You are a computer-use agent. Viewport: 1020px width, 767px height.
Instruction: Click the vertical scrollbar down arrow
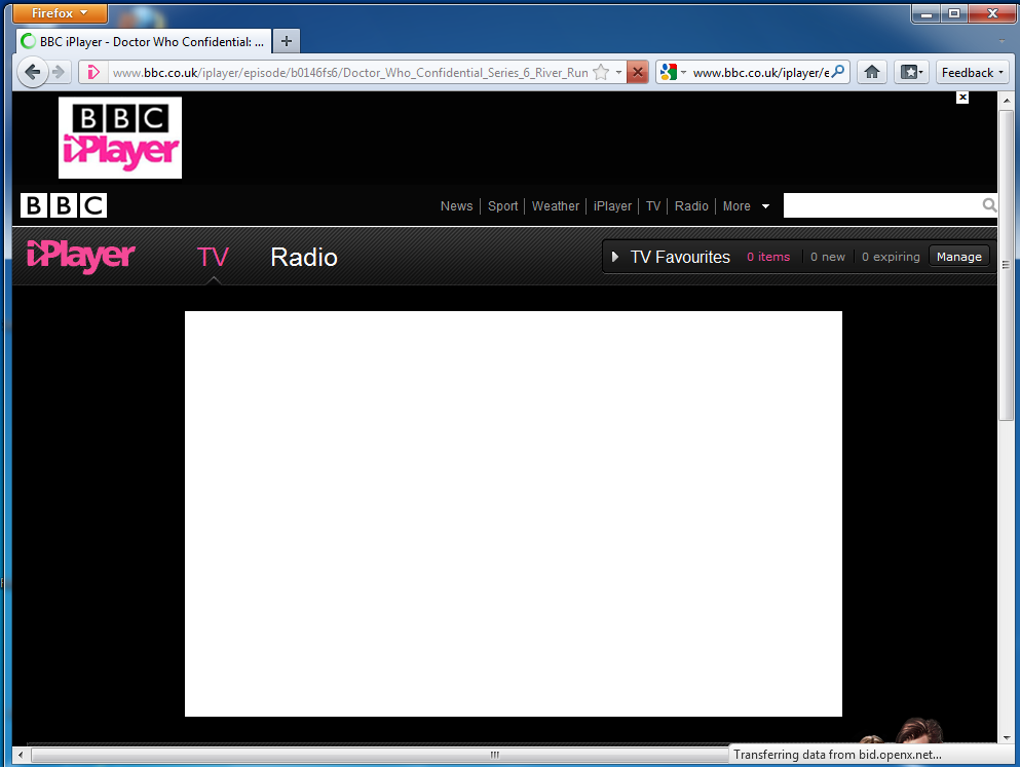pyautogui.click(x=1006, y=737)
